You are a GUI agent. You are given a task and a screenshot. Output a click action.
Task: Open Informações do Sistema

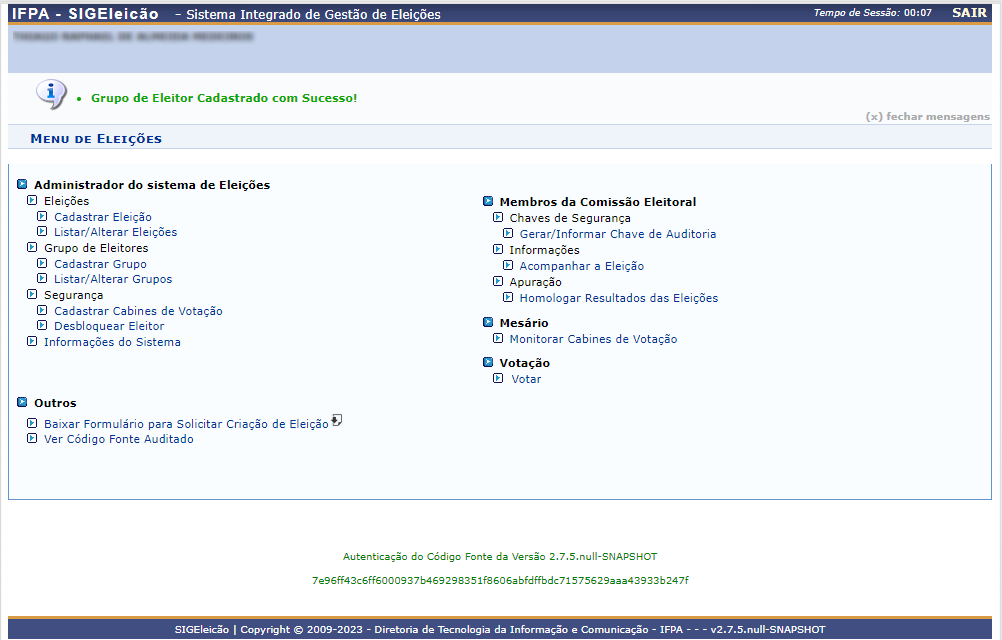coord(112,342)
